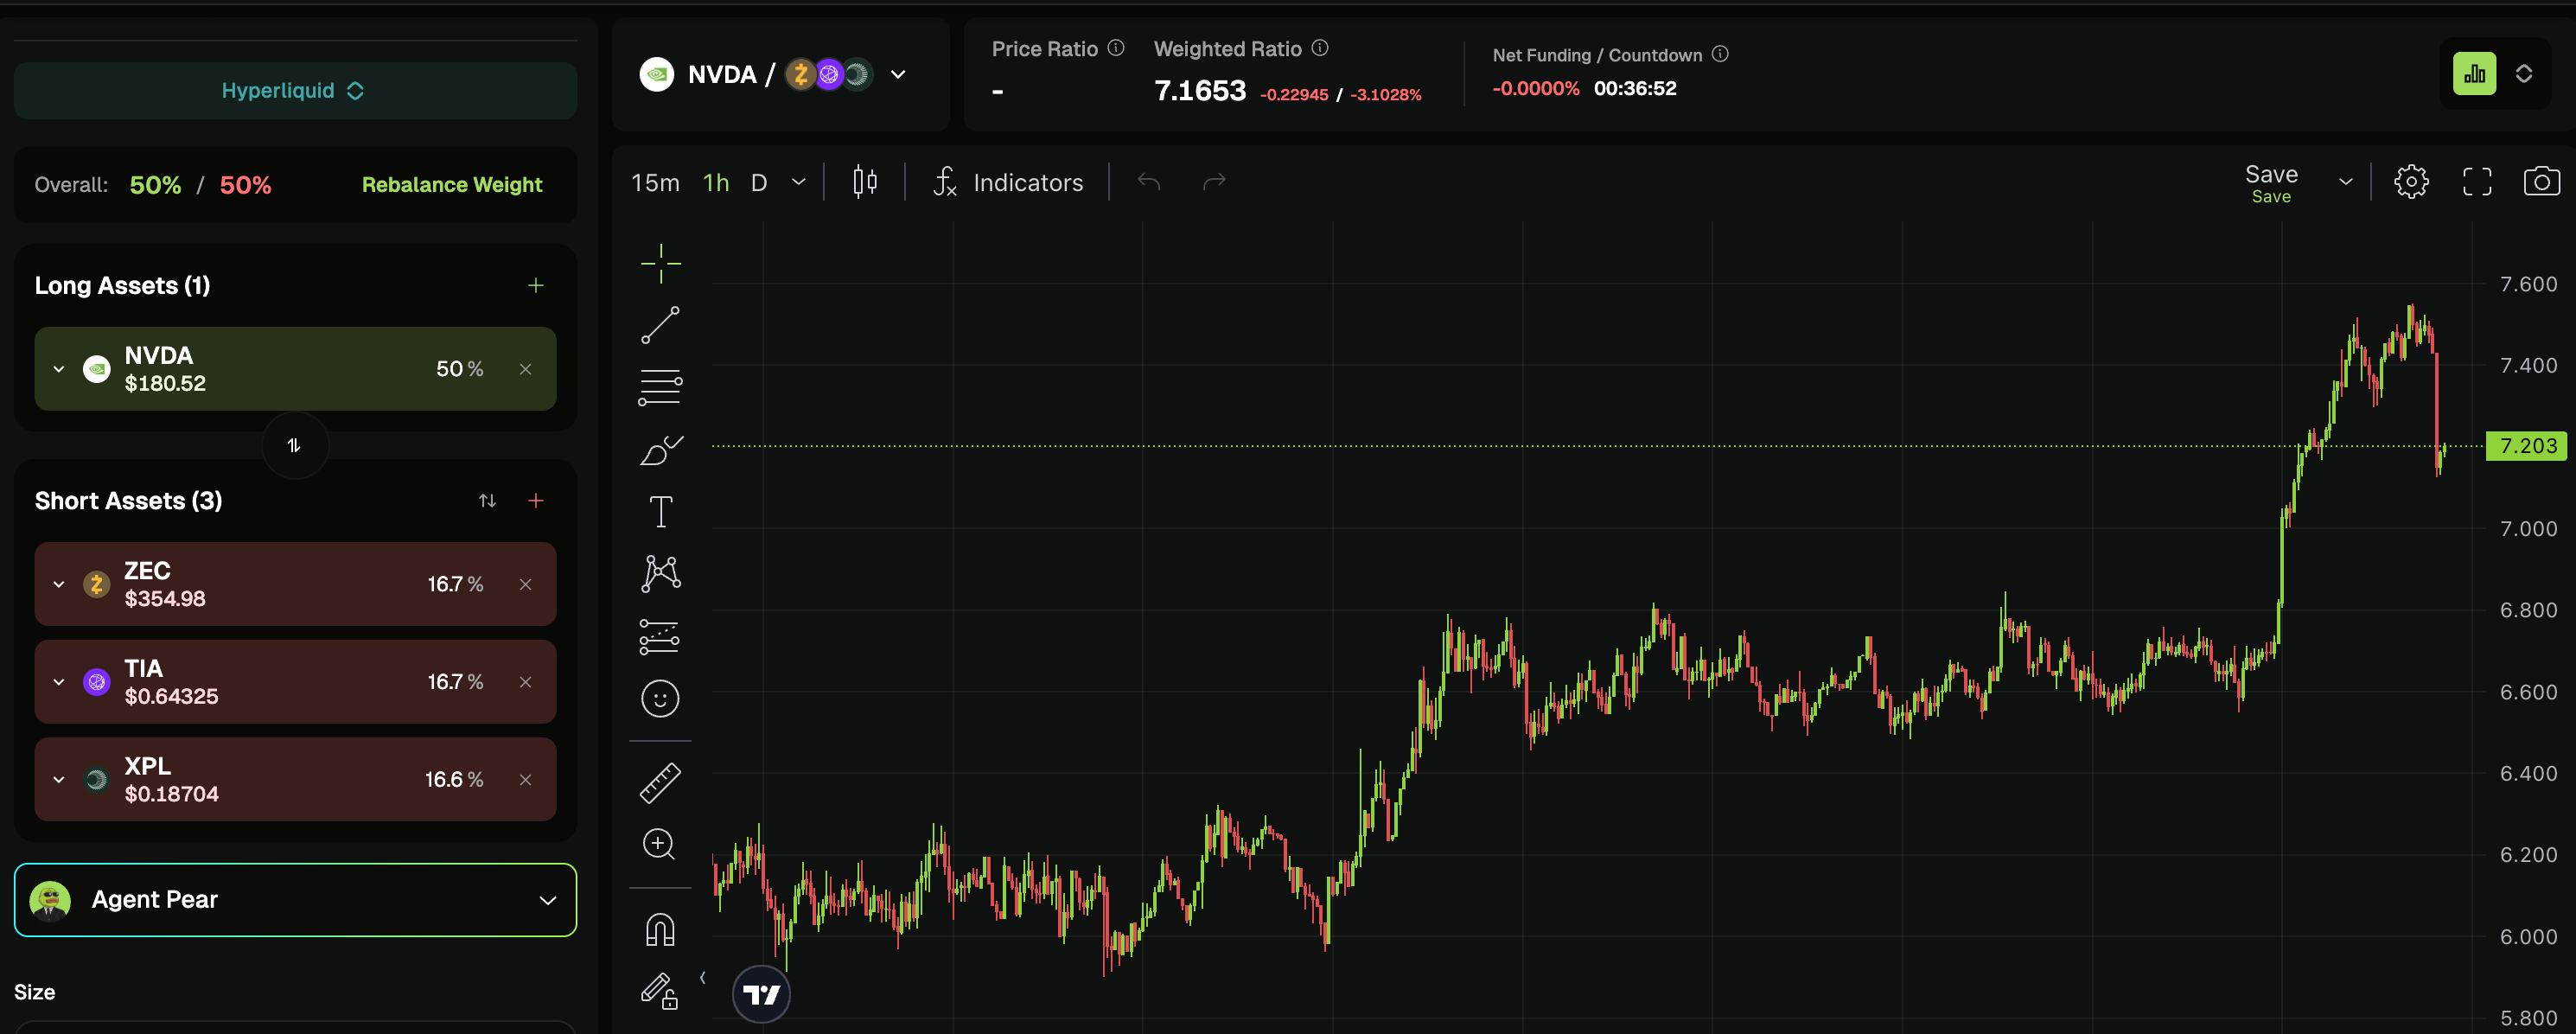Select the ruler measure tool
This screenshot has width=2576, height=1034.
coord(660,783)
